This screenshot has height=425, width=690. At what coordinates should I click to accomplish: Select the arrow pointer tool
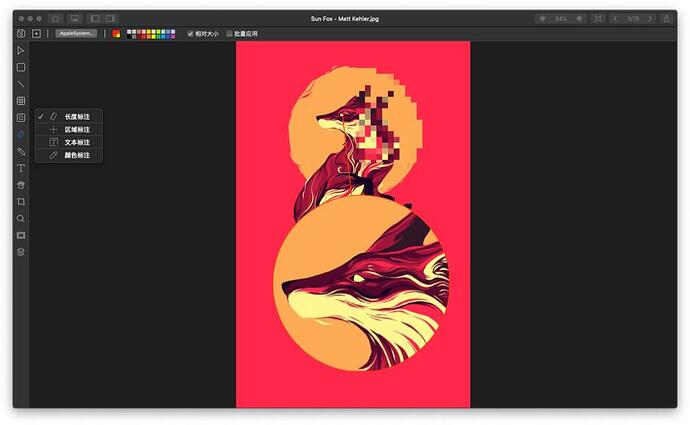click(21, 50)
